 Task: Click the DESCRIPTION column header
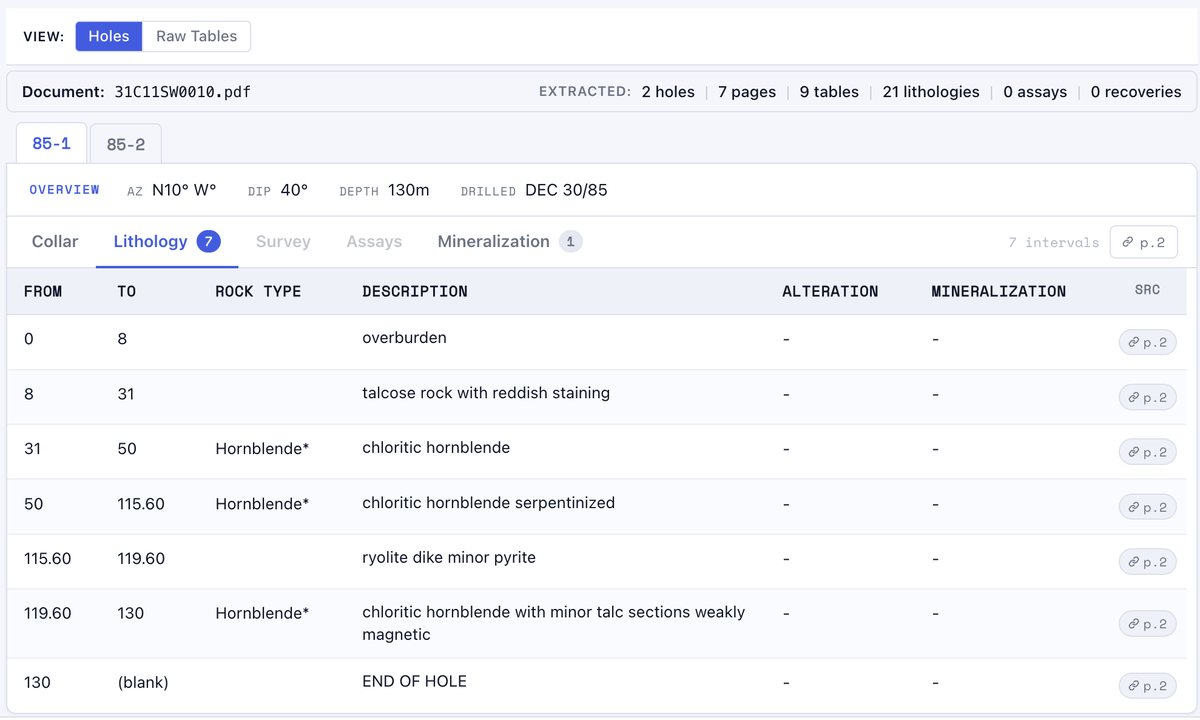point(414,291)
